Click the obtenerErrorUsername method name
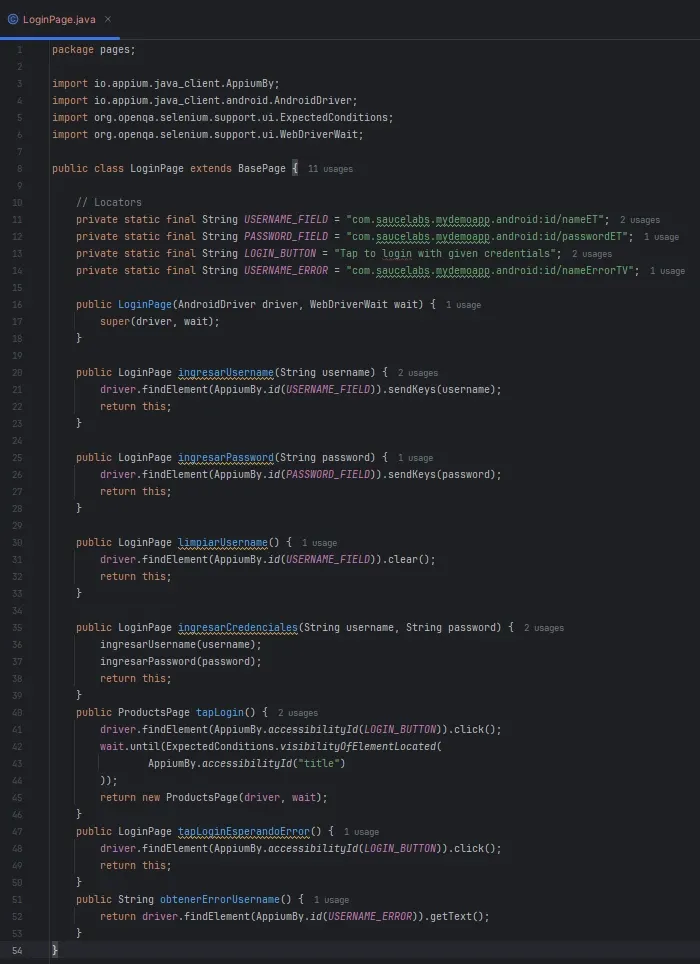 tap(220, 899)
